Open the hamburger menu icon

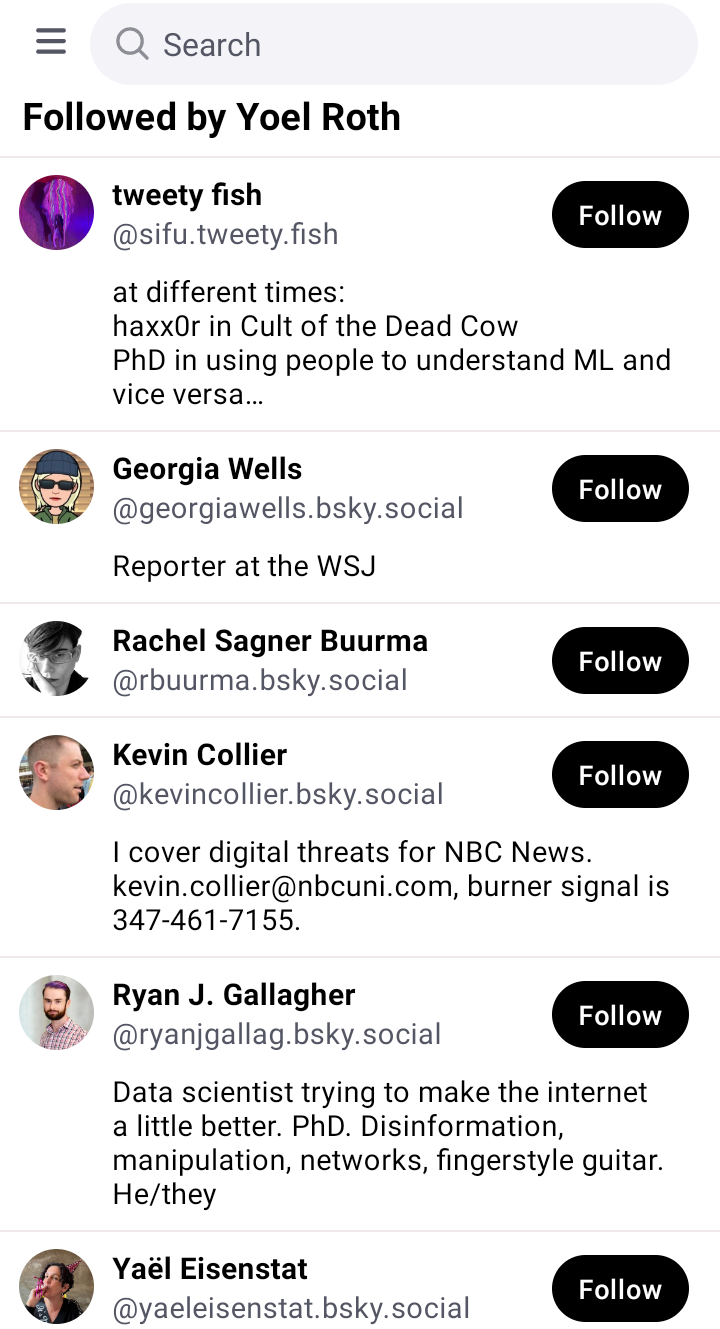click(x=51, y=42)
